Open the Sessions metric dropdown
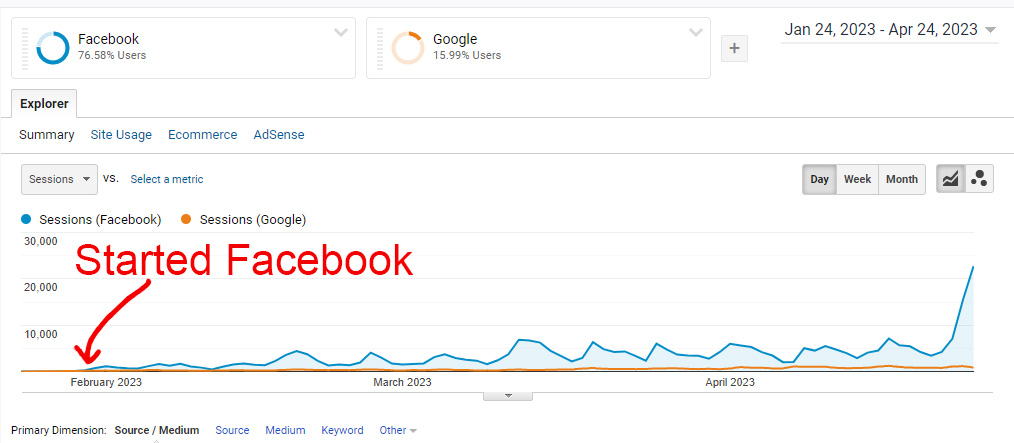Viewport: 1014px width, 443px height. point(59,179)
